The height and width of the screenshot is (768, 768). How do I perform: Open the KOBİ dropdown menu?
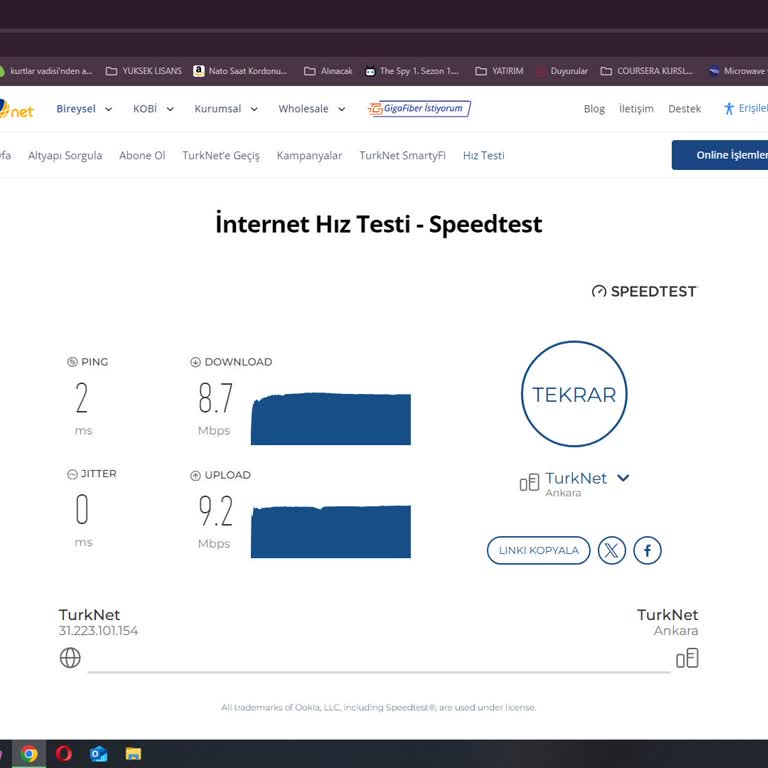point(153,109)
